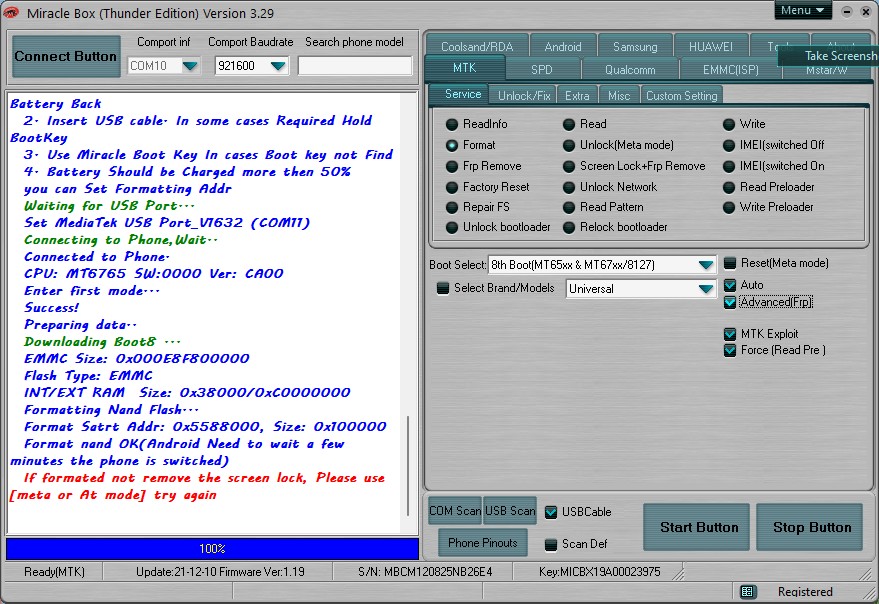This screenshot has height=604, width=879.
Task: Select the Frp Remove radio option
Action: pos(452,167)
